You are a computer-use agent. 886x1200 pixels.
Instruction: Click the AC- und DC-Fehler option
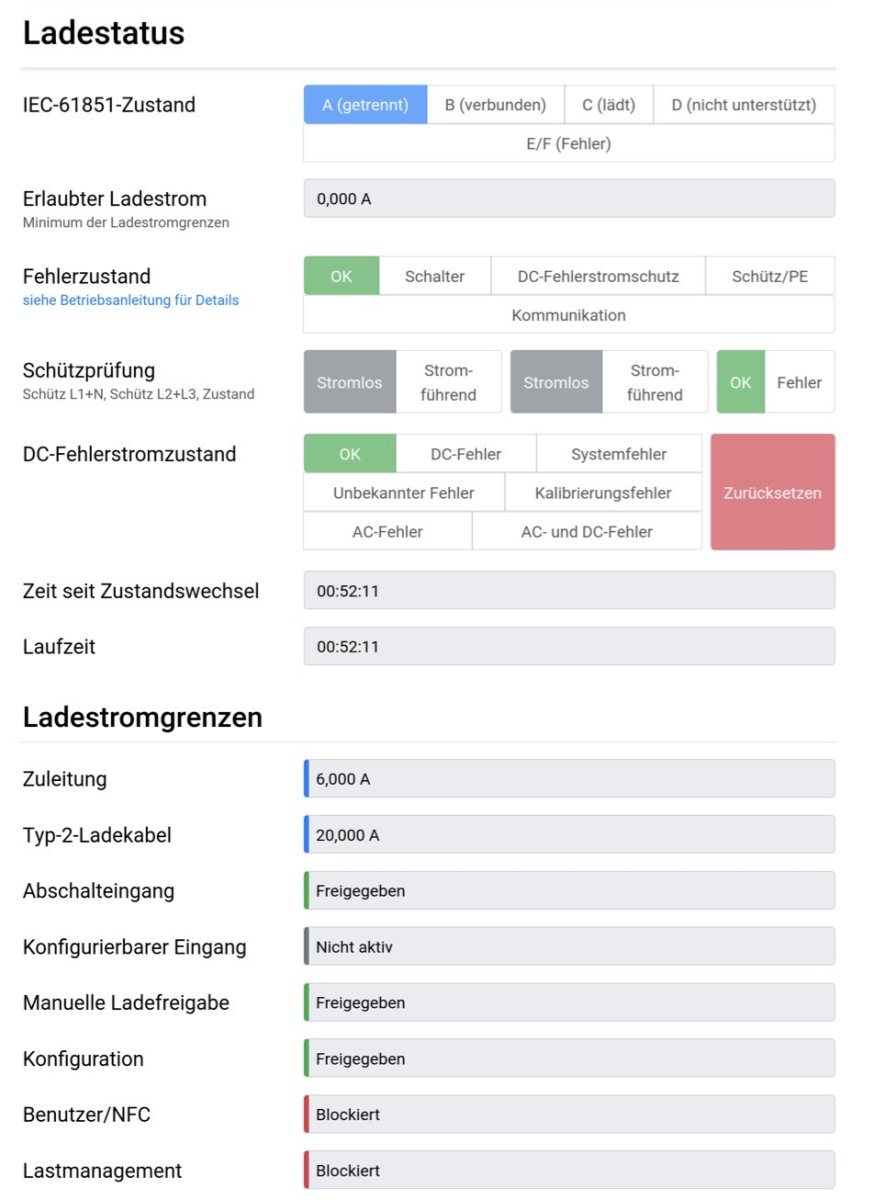(x=586, y=532)
